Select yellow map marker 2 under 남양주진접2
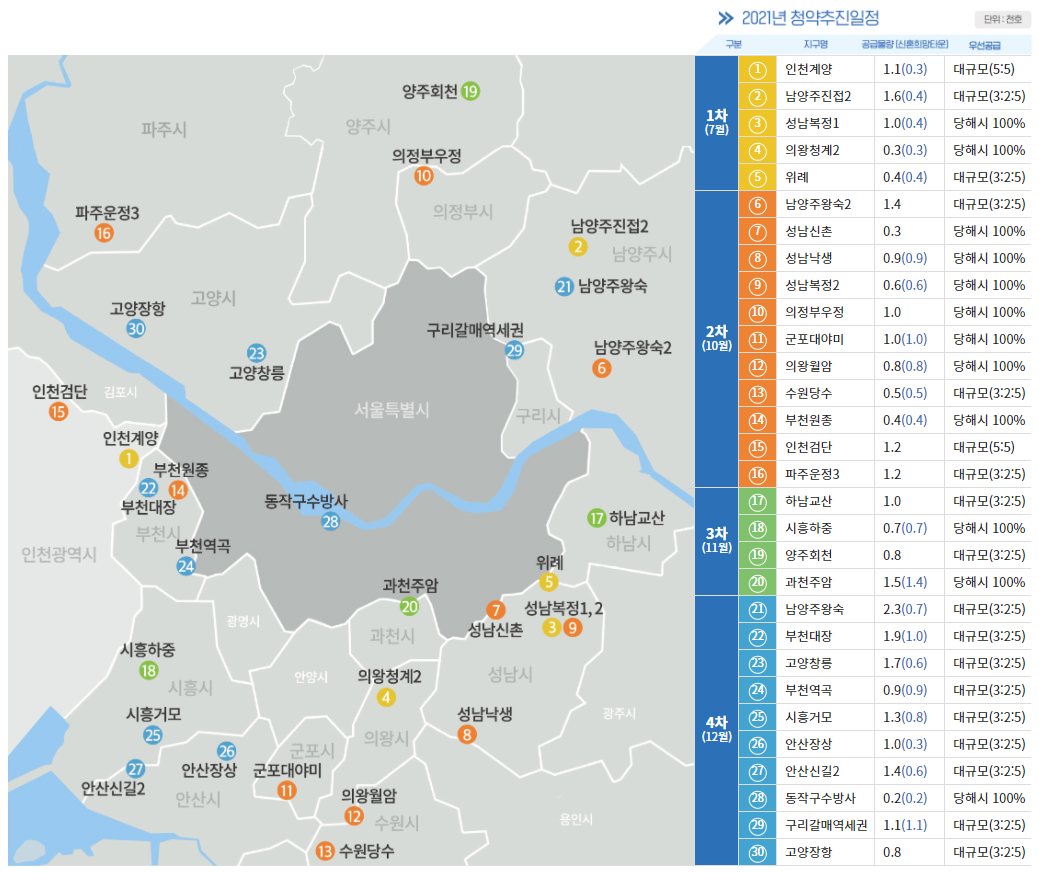1039x873 pixels. pyautogui.click(x=578, y=247)
